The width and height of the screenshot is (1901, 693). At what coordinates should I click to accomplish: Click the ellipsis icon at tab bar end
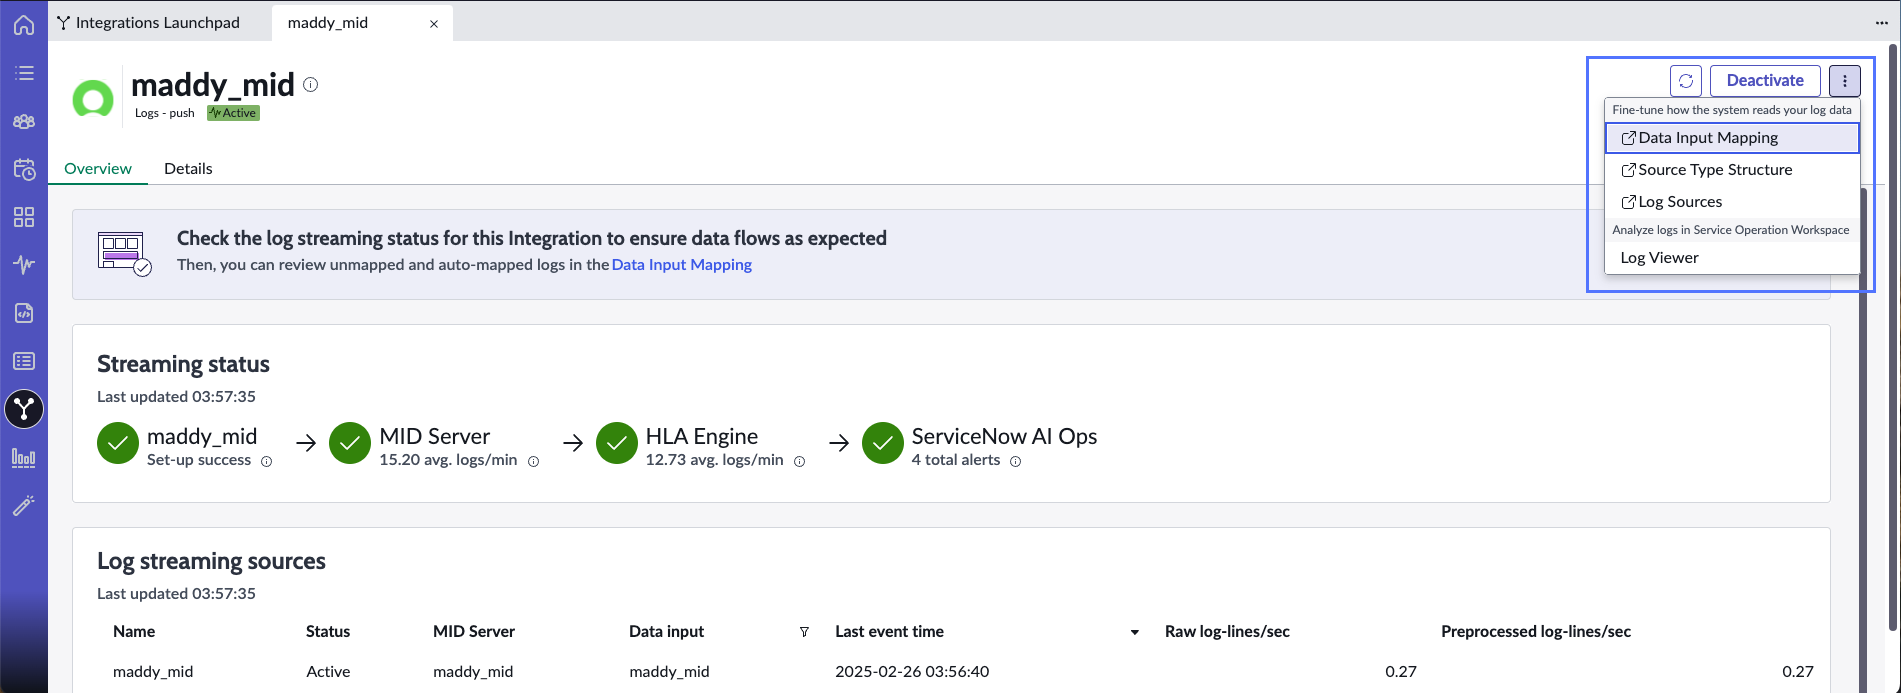(x=1882, y=23)
